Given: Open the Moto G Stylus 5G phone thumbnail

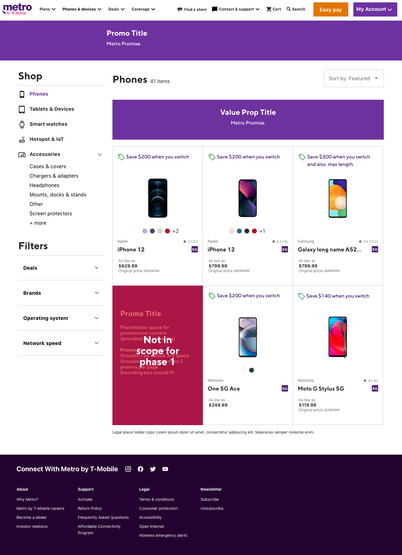Looking at the screenshot, I should [x=338, y=337].
